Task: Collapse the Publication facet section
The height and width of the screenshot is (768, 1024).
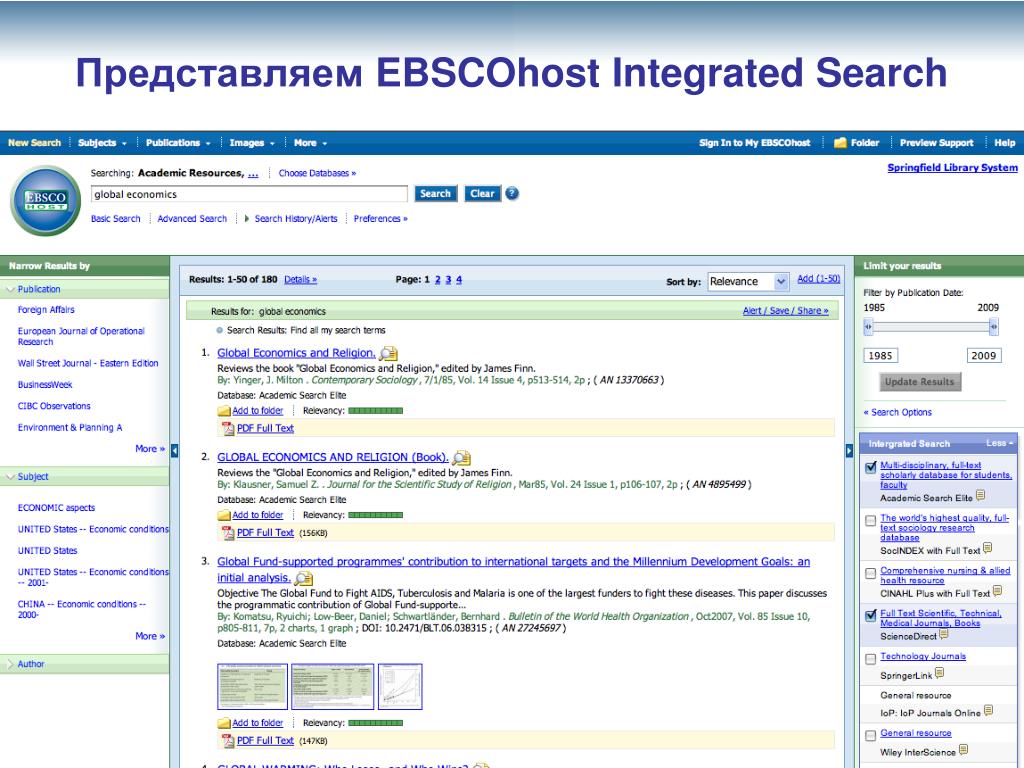Action: [x=10, y=289]
